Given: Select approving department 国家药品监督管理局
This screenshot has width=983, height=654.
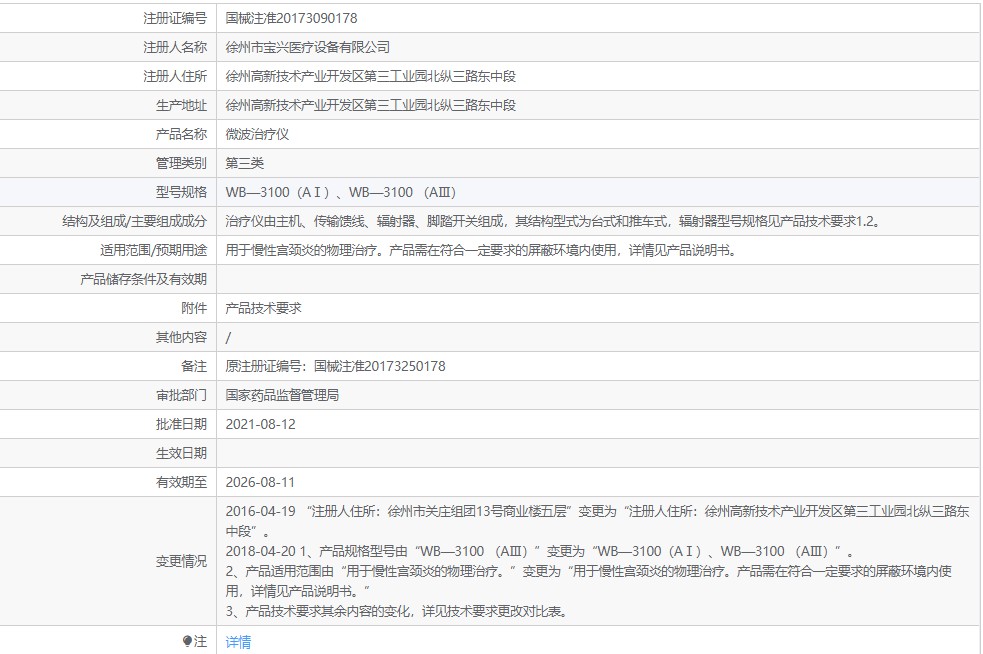Looking at the screenshot, I should pyautogui.click(x=282, y=395).
